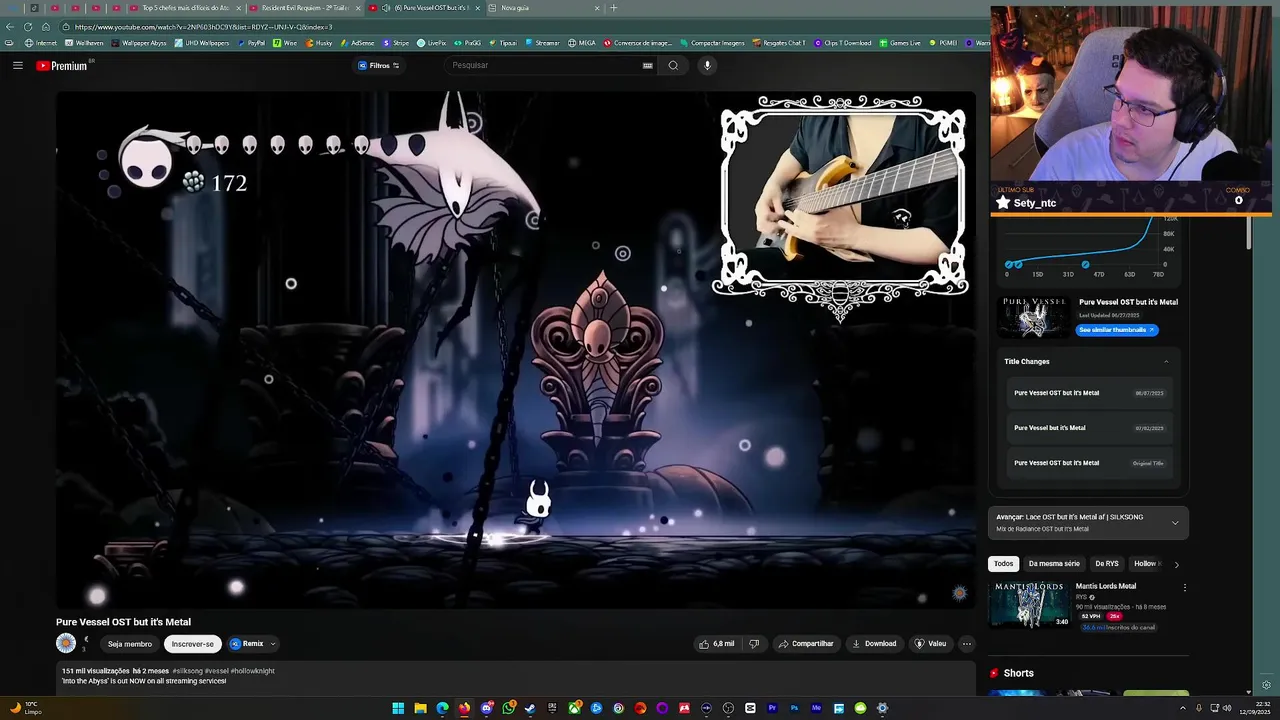Open the more actions ellipsis under video
The width and height of the screenshot is (1280, 720).
[x=966, y=644]
